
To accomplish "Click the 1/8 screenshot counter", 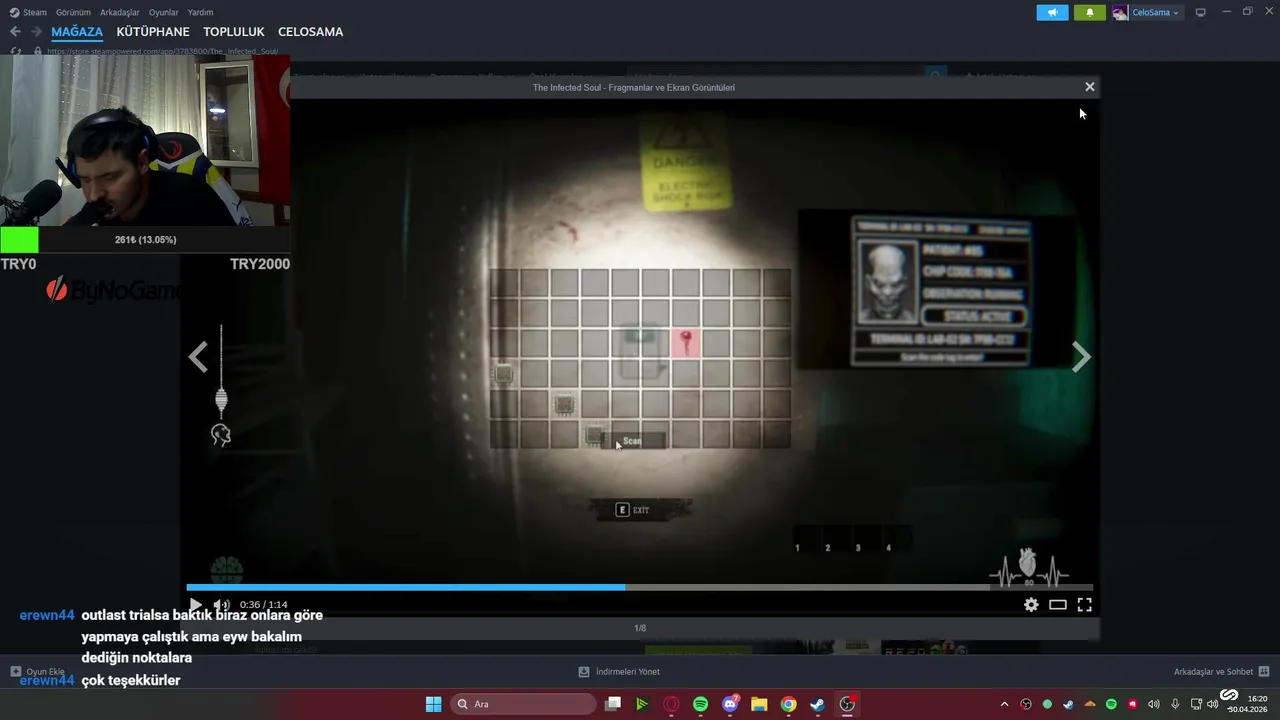I will pos(640,628).
